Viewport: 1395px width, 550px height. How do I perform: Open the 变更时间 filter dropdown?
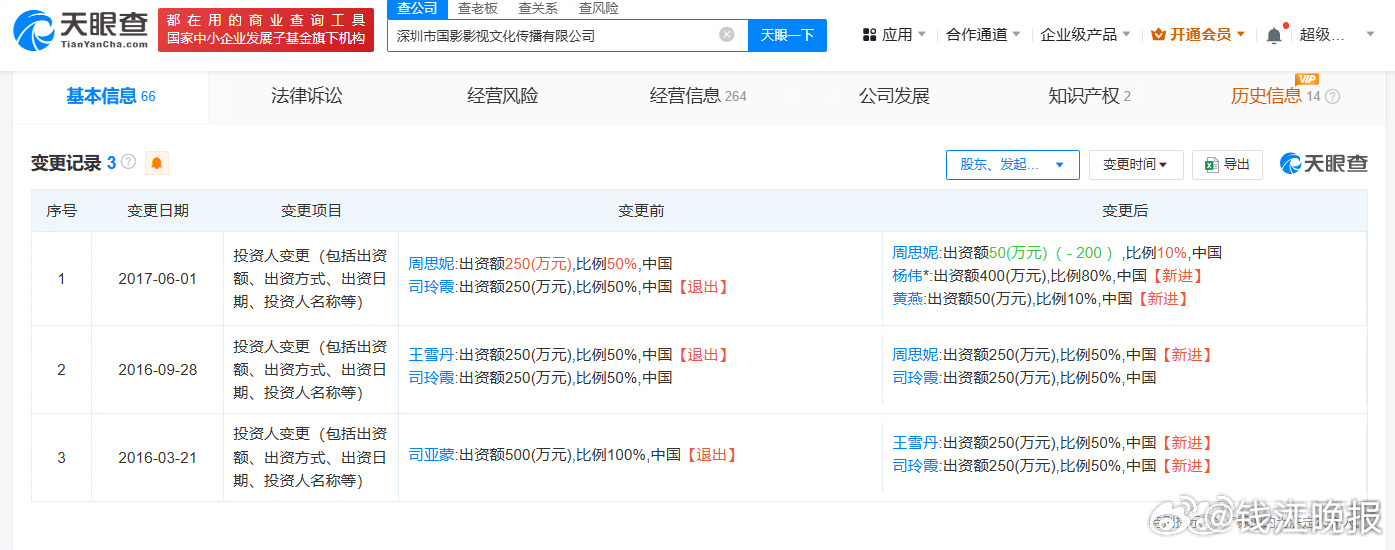pos(1135,165)
